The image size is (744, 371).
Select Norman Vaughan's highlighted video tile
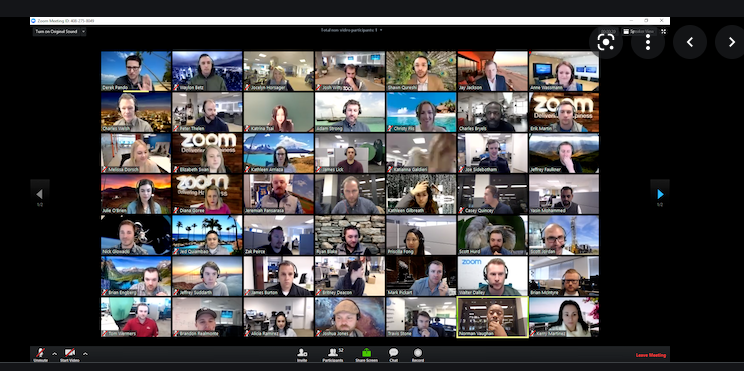coord(493,317)
